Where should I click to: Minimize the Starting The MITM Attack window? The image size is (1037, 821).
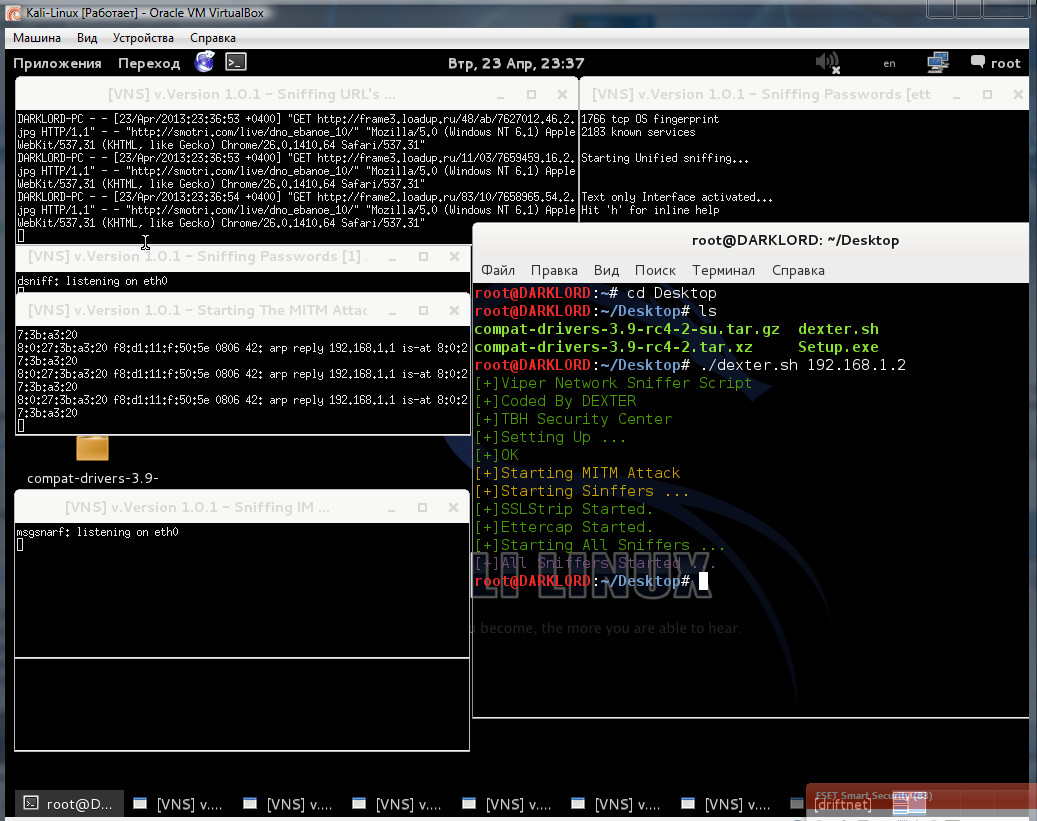pyautogui.click(x=392, y=311)
